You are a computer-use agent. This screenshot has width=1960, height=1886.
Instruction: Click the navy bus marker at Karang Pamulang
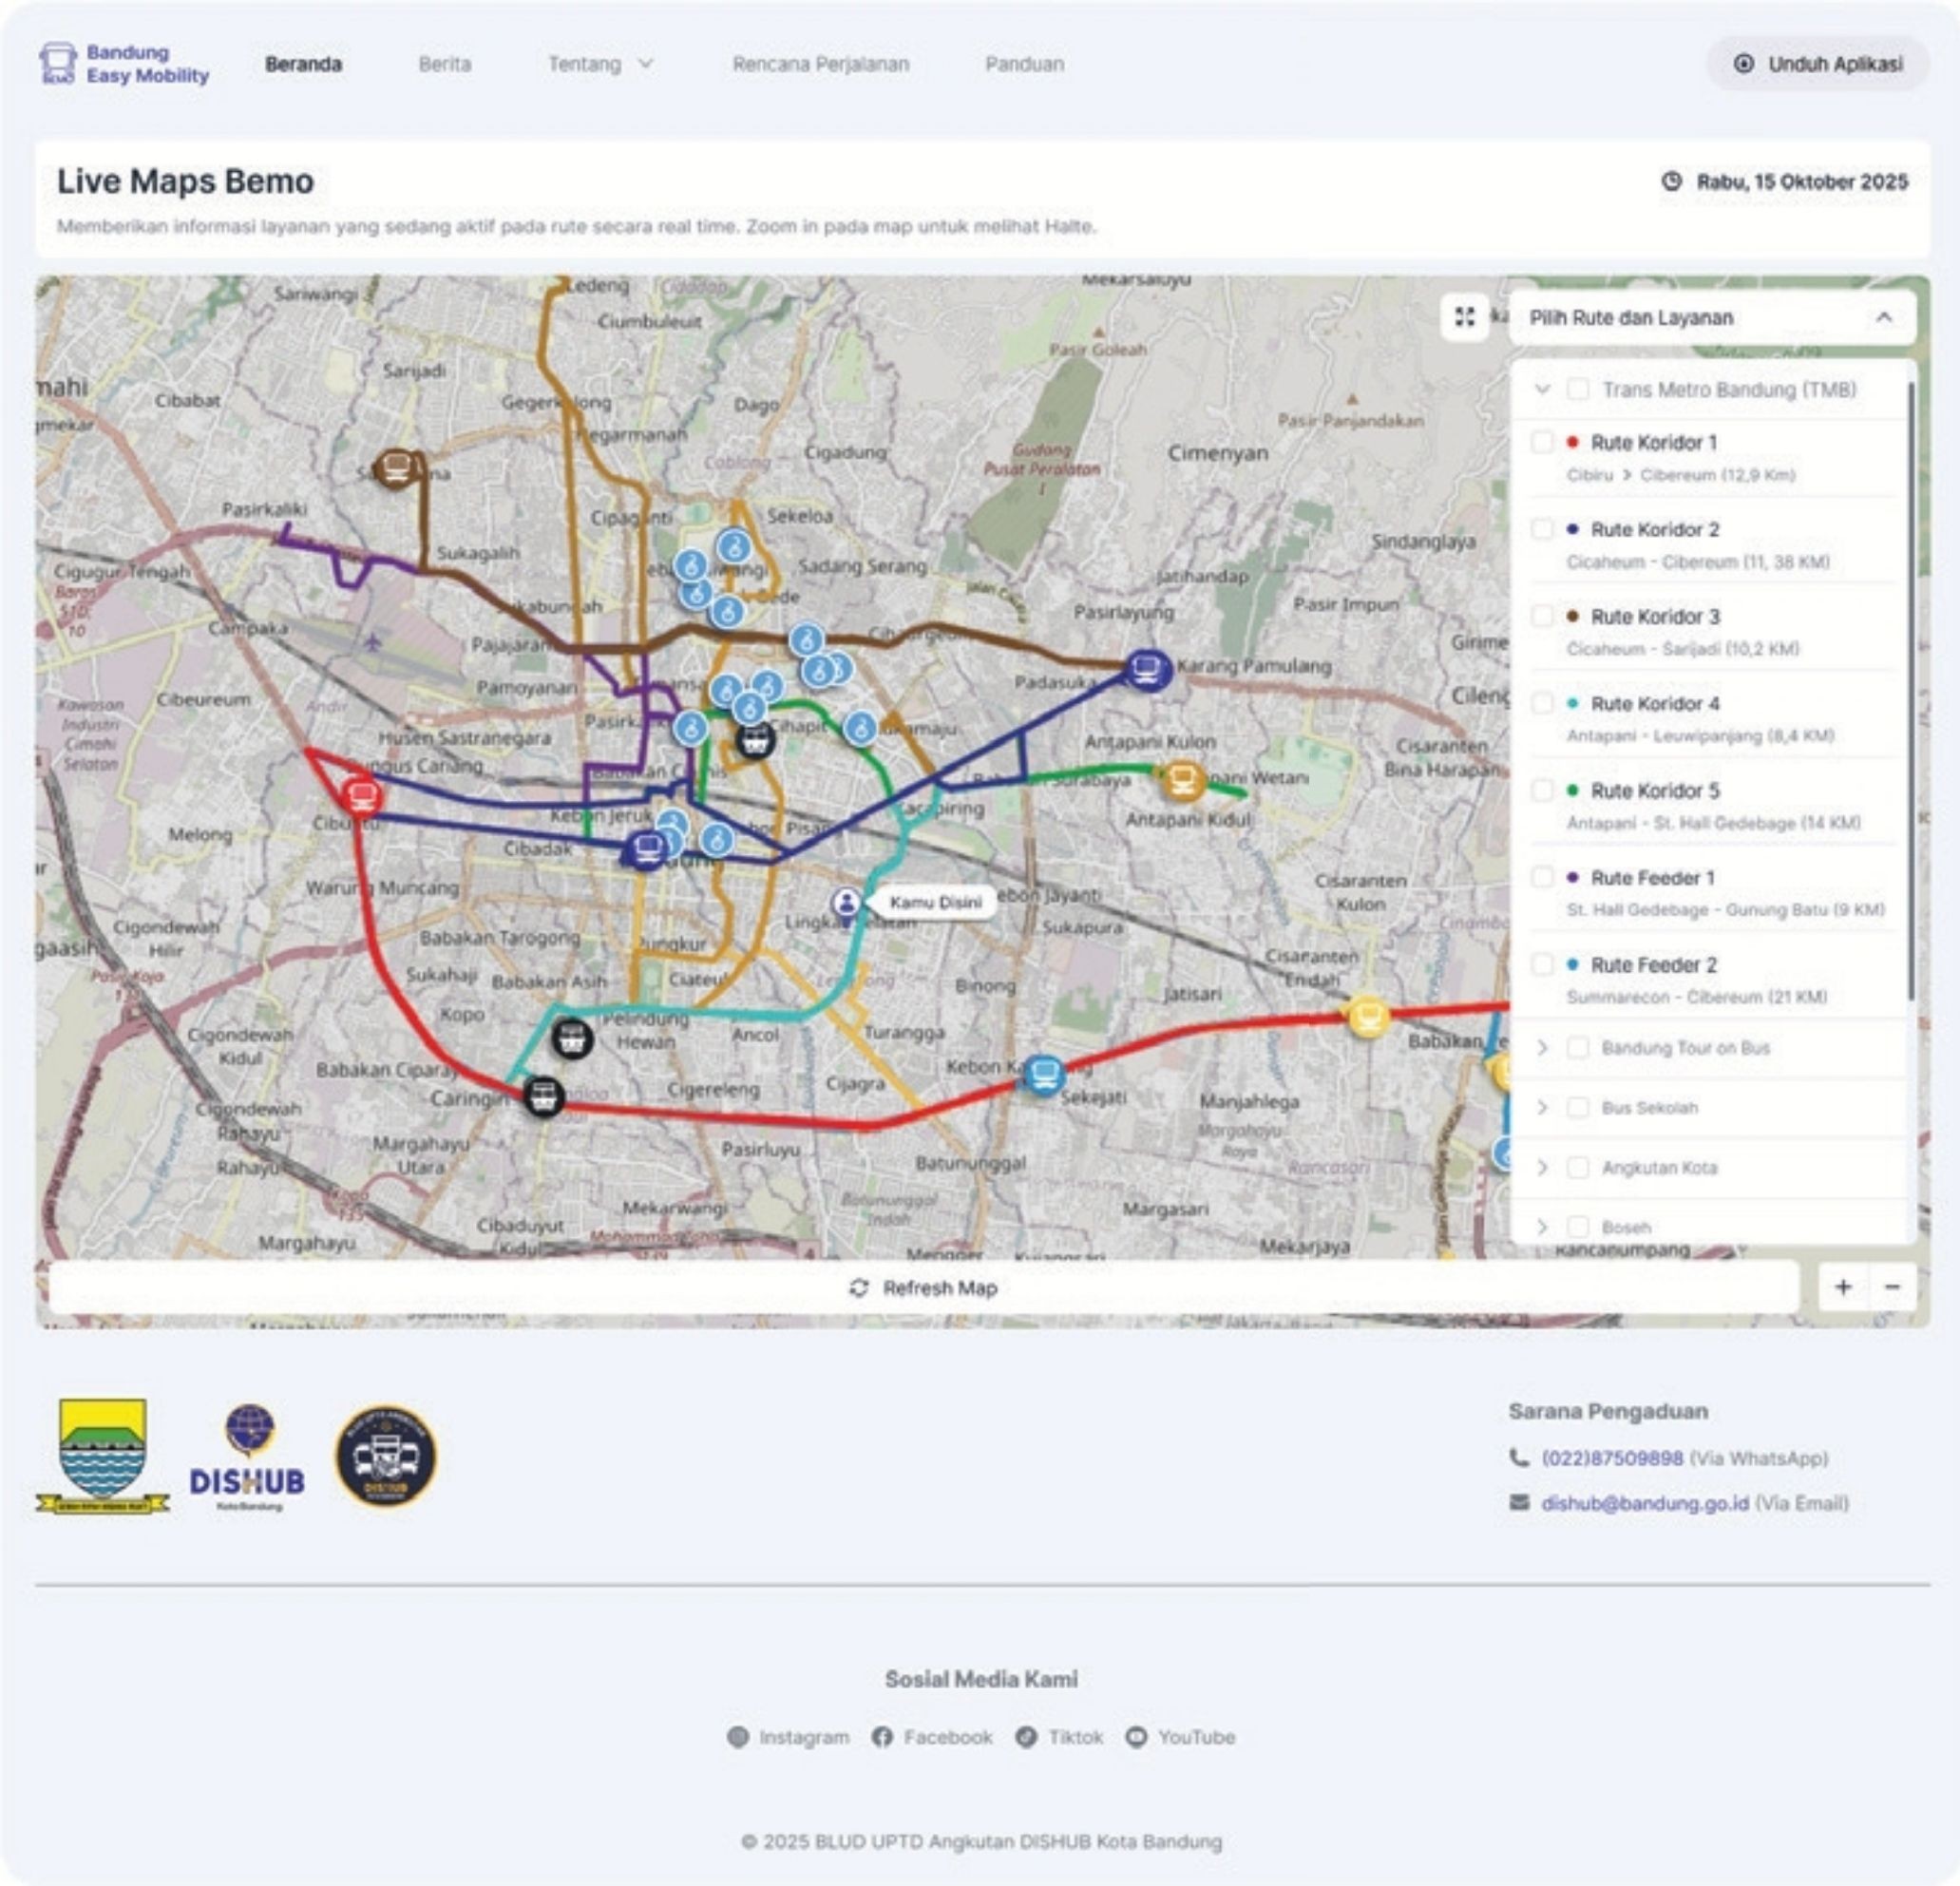[x=1148, y=669]
